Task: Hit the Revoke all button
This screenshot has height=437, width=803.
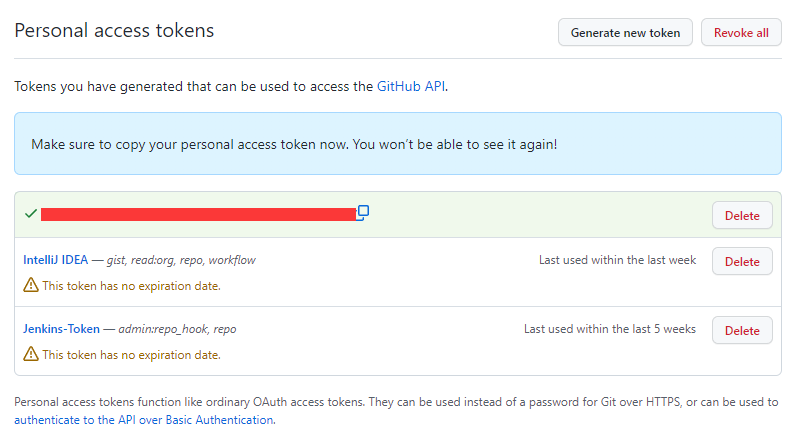Action: (x=741, y=33)
